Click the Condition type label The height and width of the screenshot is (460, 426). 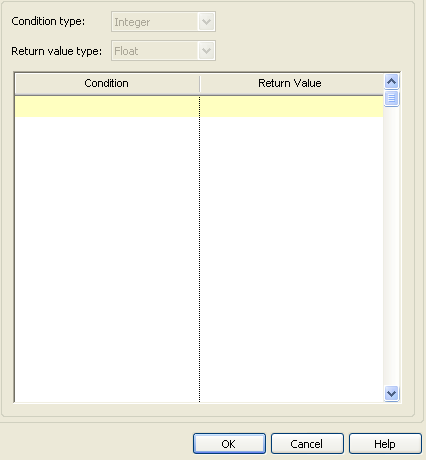48,21
